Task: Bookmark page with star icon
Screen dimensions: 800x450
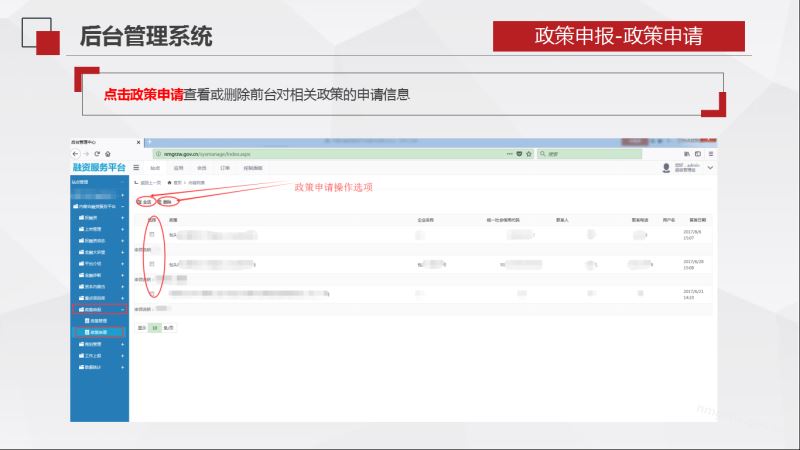Action: coord(530,154)
